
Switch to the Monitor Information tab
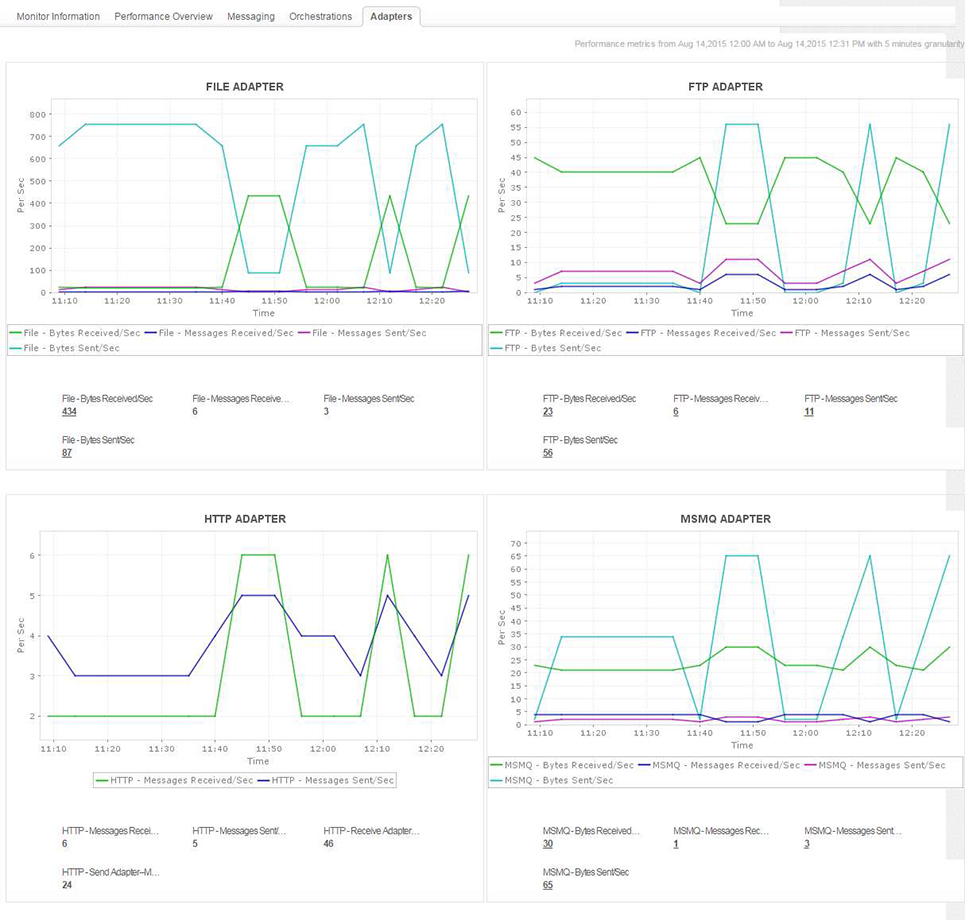(57, 16)
